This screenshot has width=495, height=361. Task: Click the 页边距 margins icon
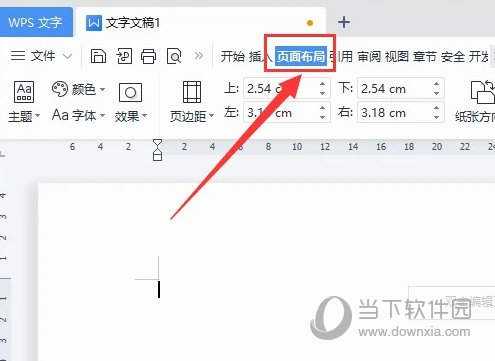click(x=192, y=92)
